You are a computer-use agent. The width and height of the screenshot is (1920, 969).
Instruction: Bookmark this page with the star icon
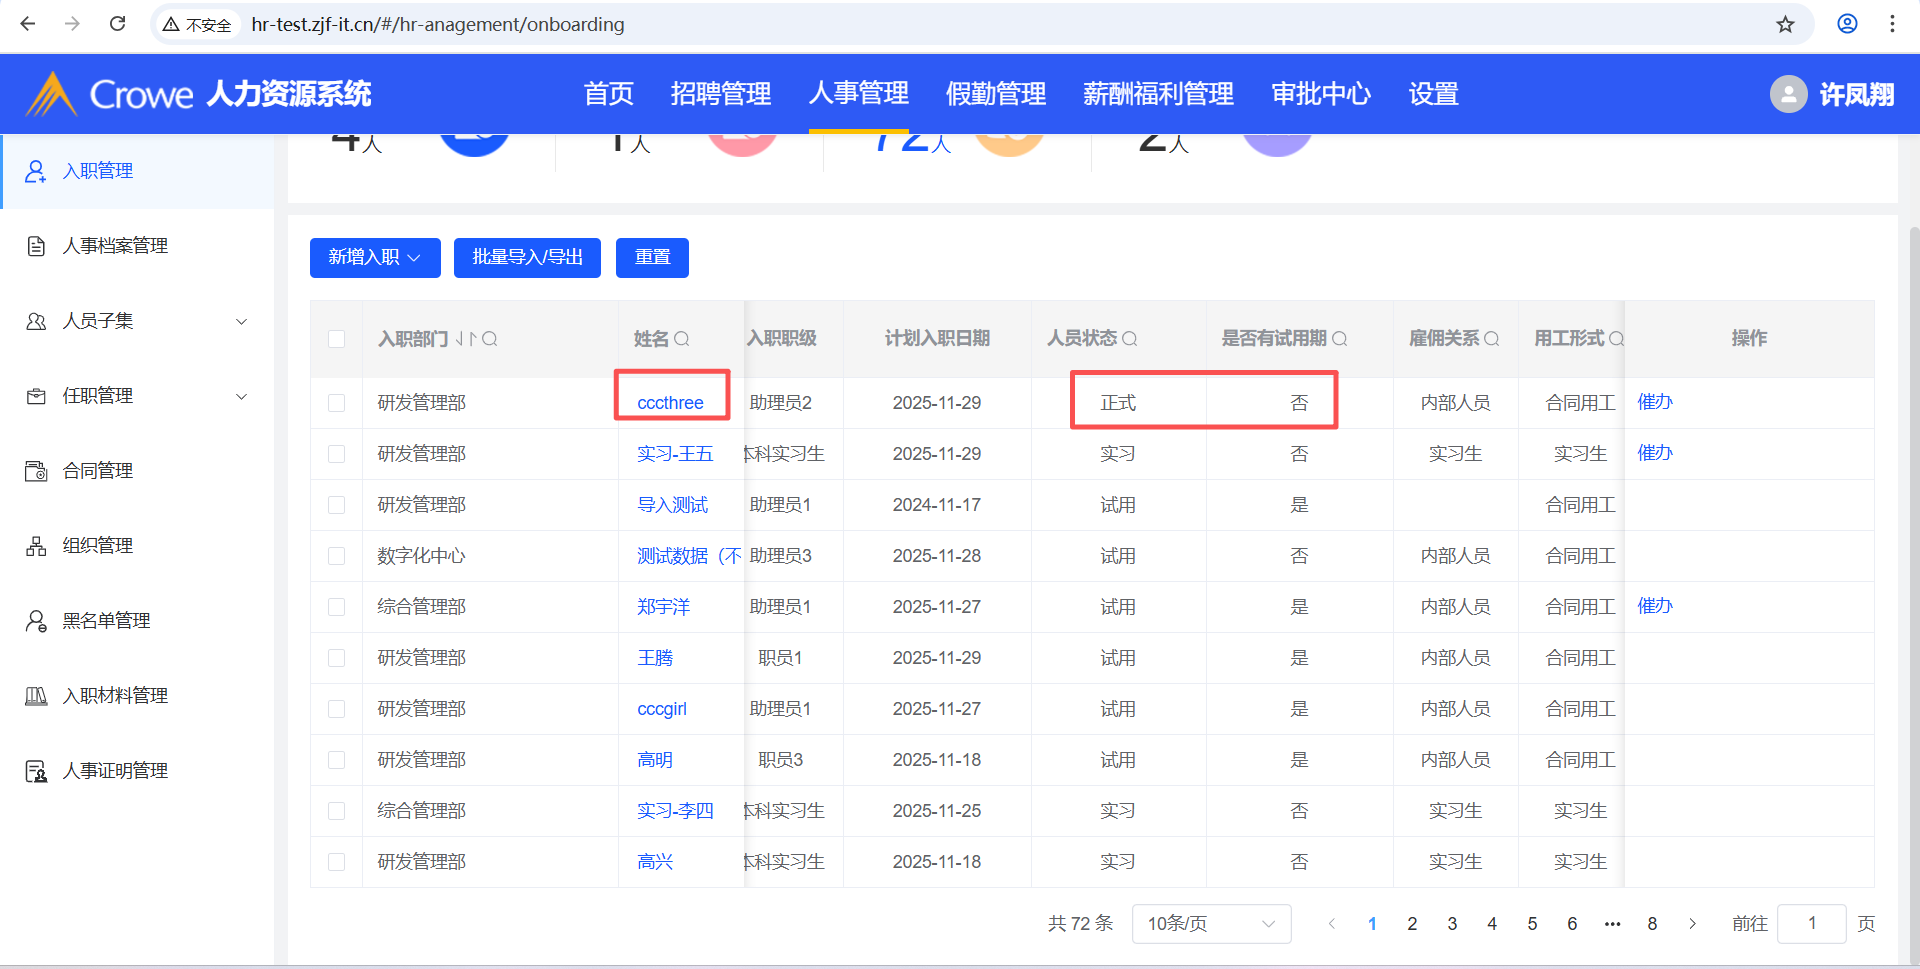[1785, 24]
